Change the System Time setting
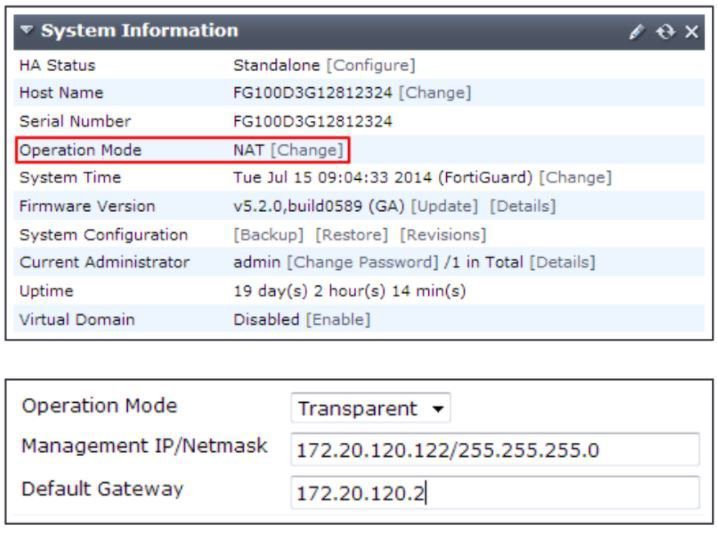Screen dimensions: 717x533 click(x=575, y=177)
